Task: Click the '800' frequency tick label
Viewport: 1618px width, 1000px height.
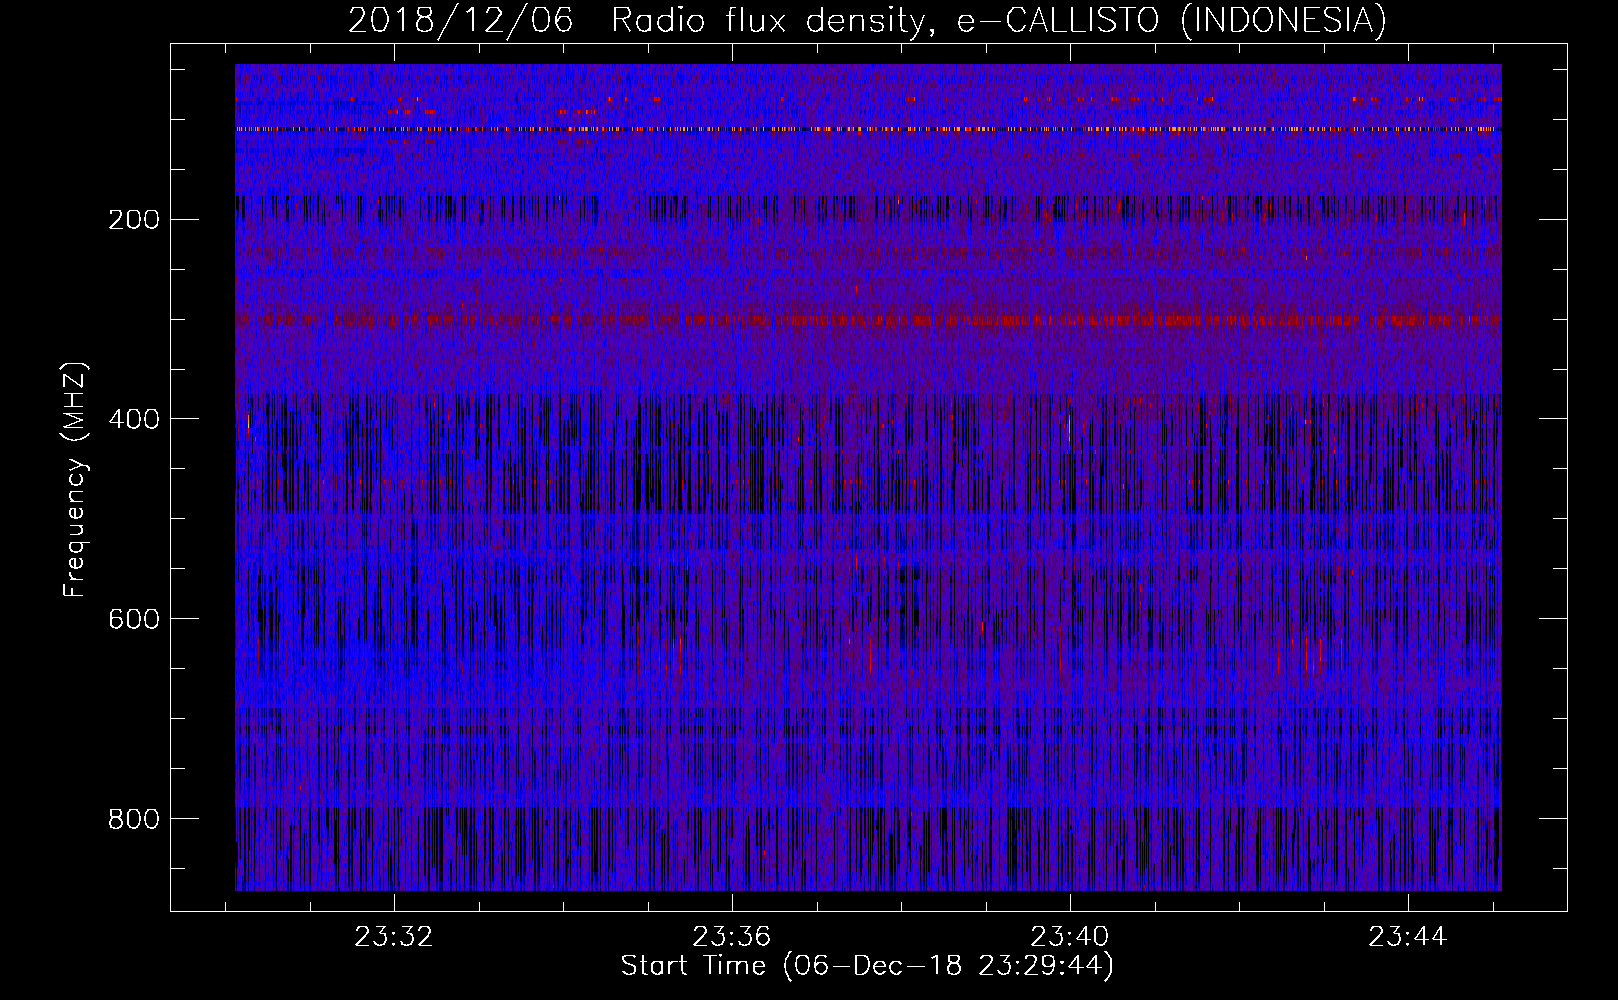Action: [x=133, y=820]
